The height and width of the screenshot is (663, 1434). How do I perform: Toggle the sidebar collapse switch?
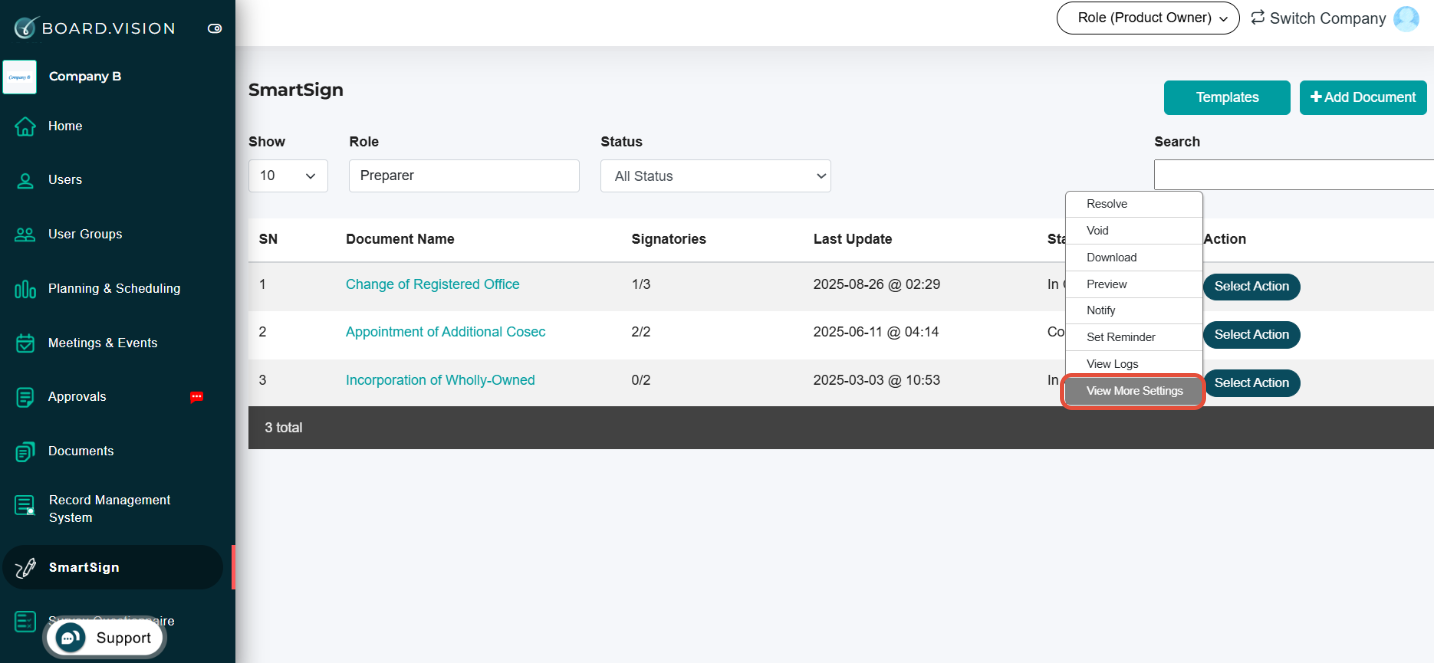coord(214,29)
